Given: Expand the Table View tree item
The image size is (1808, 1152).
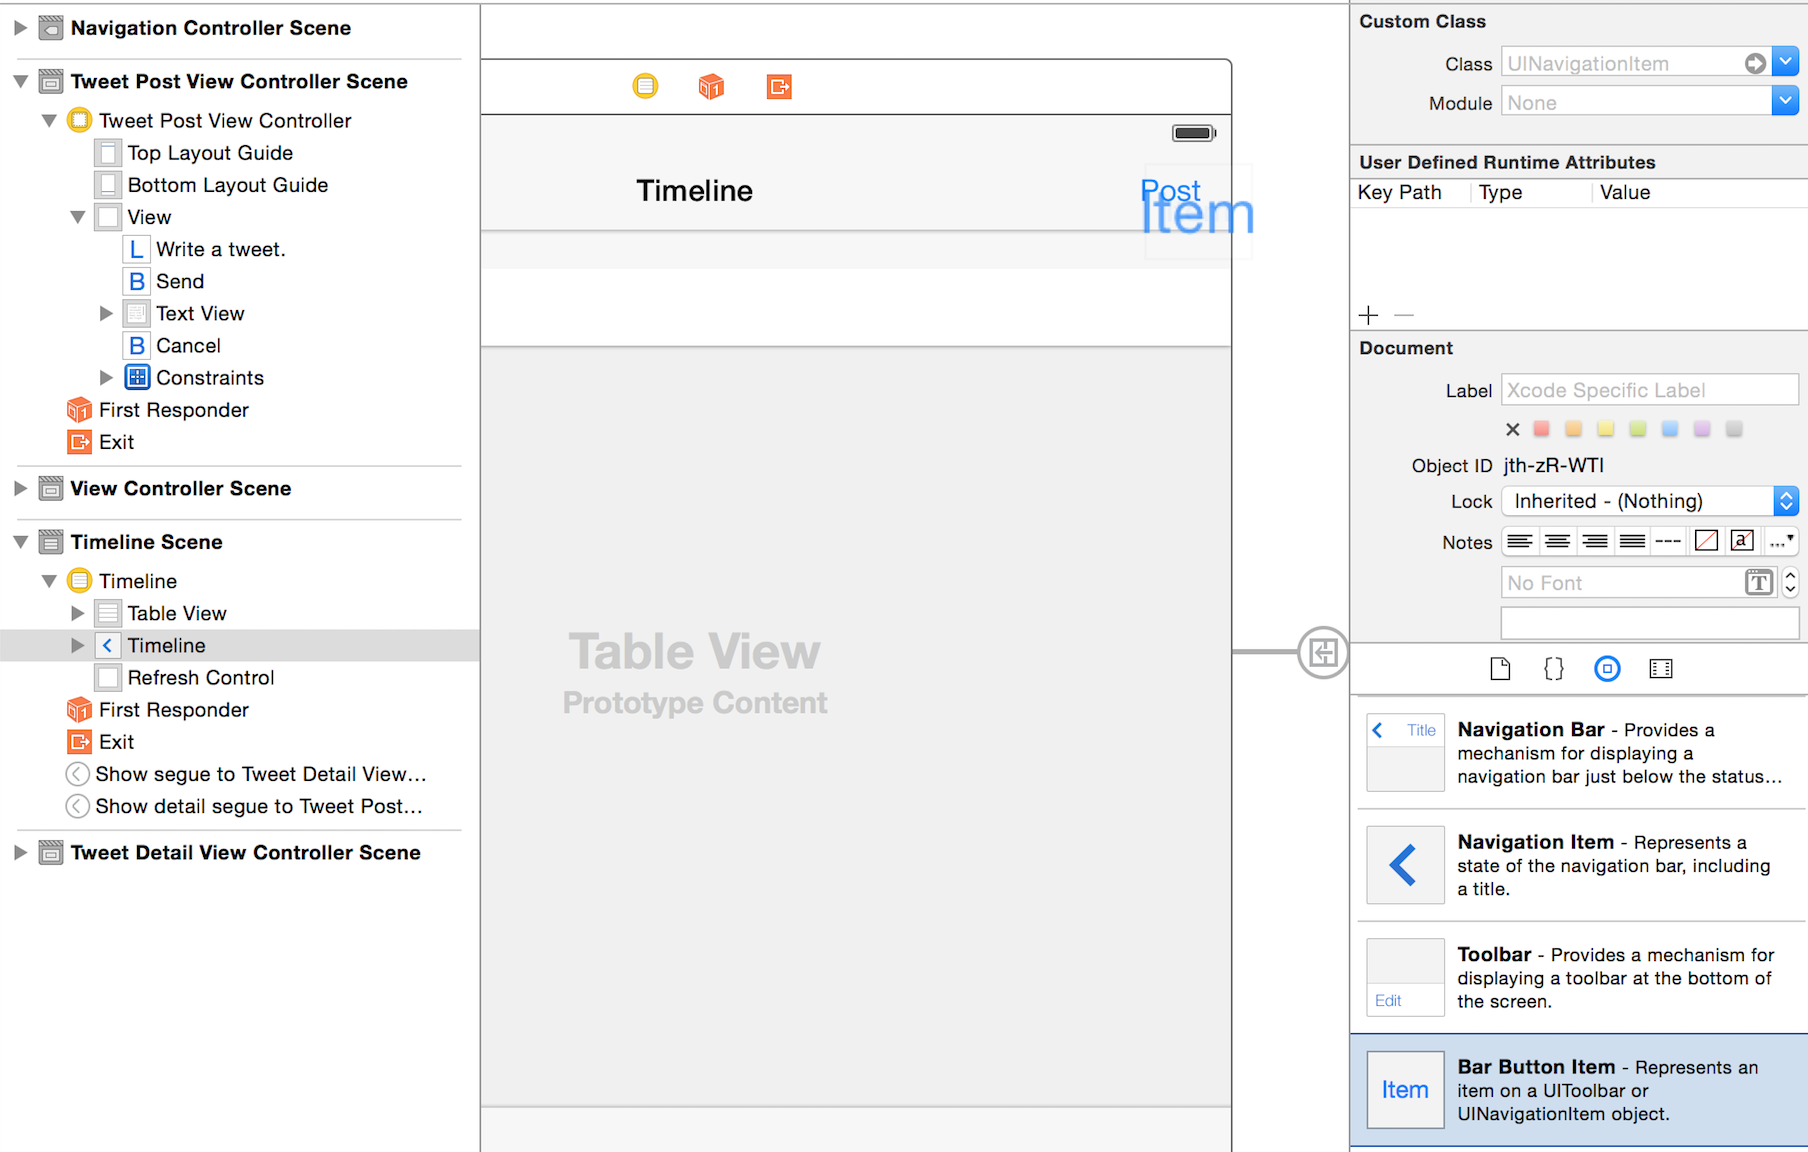Looking at the screenshot, I should [78, 613].
